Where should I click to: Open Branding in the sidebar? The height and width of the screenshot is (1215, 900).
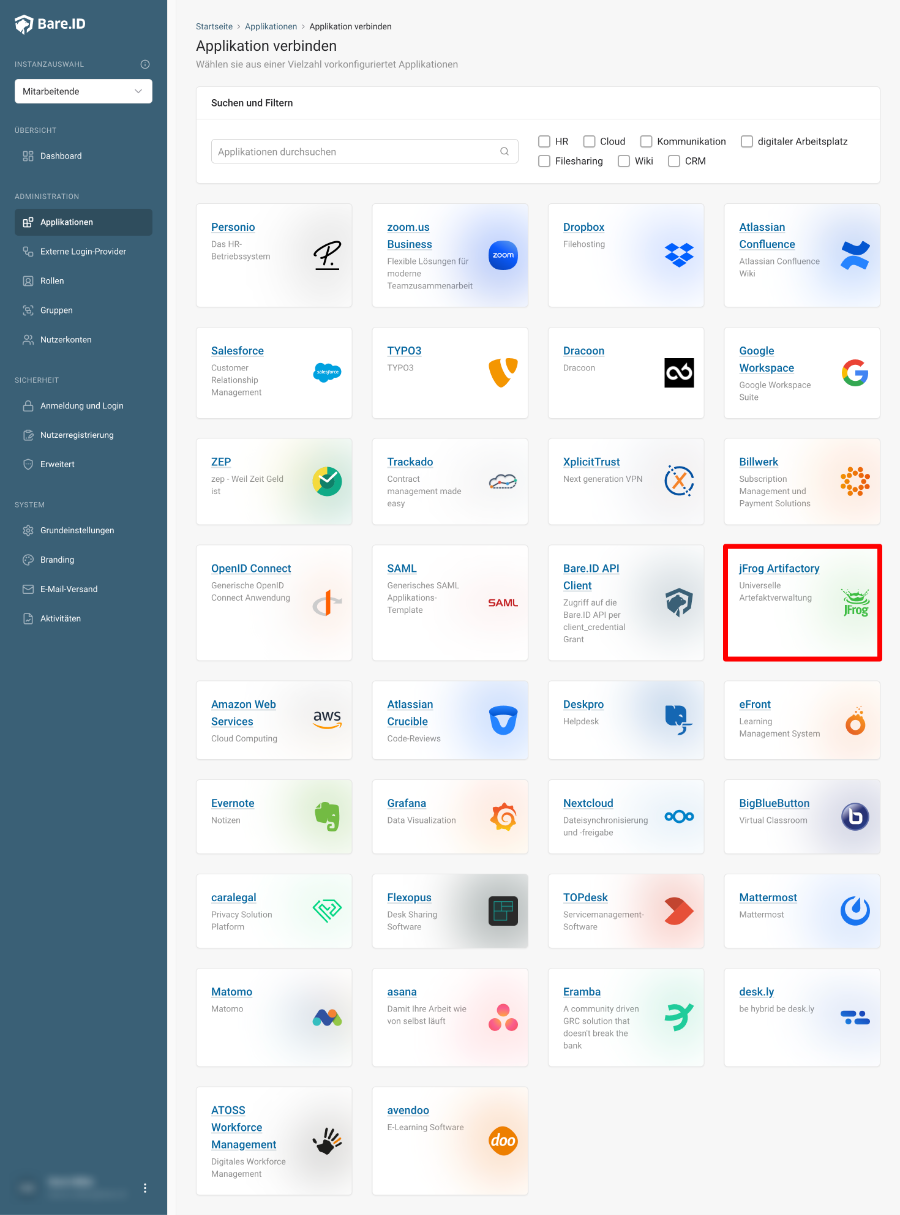[83, 560]
